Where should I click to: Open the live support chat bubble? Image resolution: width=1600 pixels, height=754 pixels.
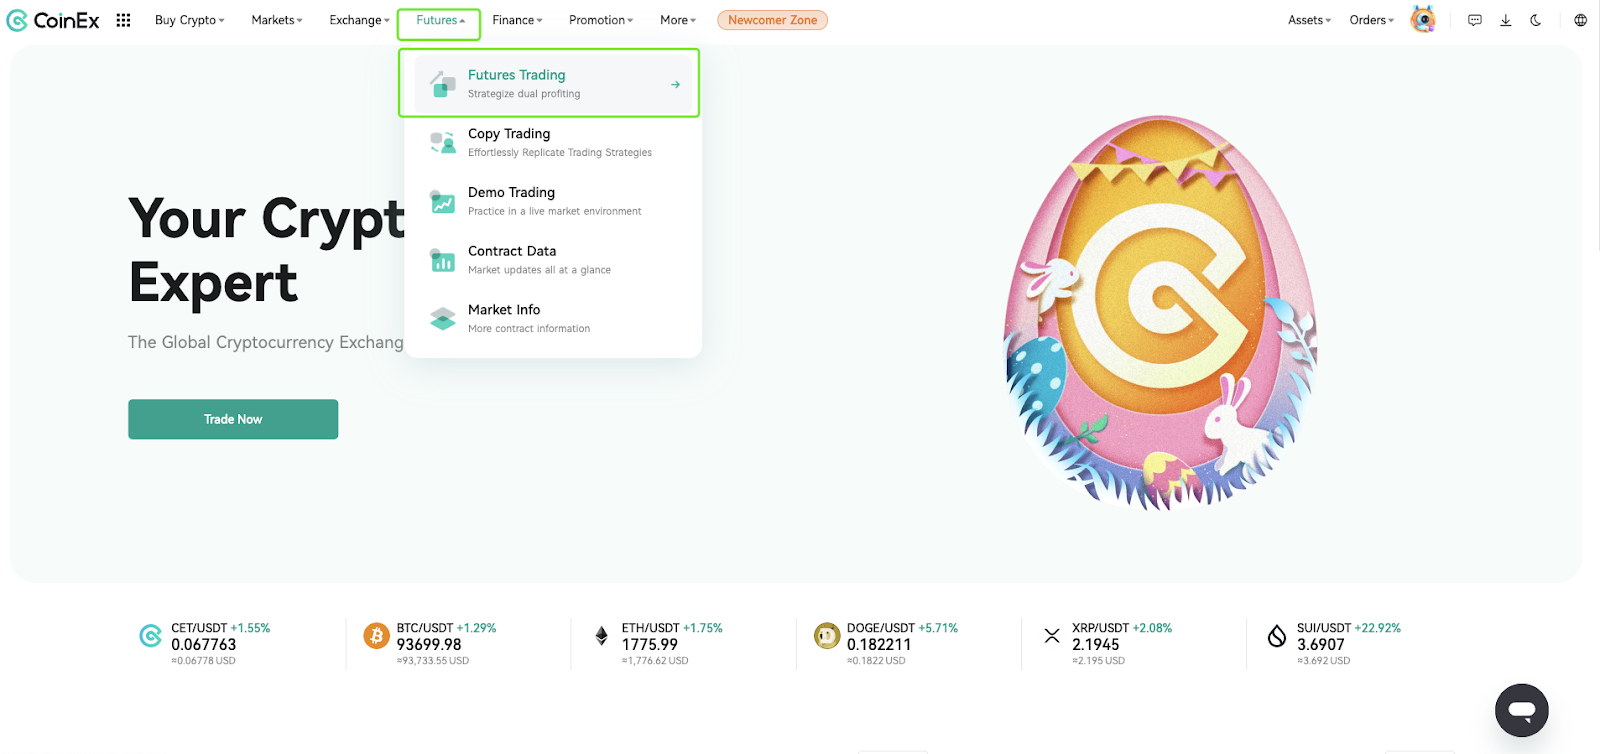click(x=1521, y=710)
